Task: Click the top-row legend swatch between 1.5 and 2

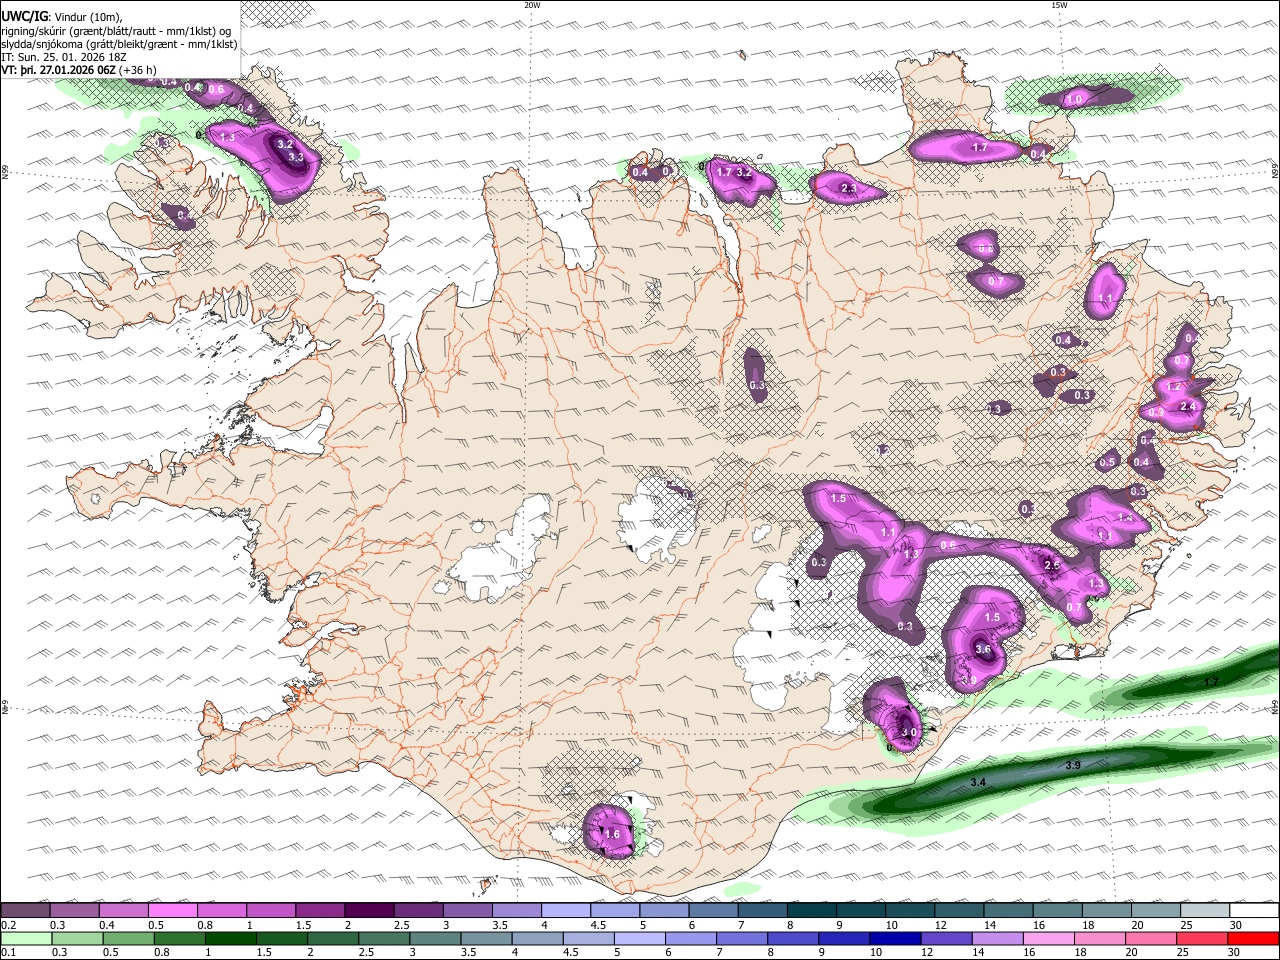Action: click(320, 911)
